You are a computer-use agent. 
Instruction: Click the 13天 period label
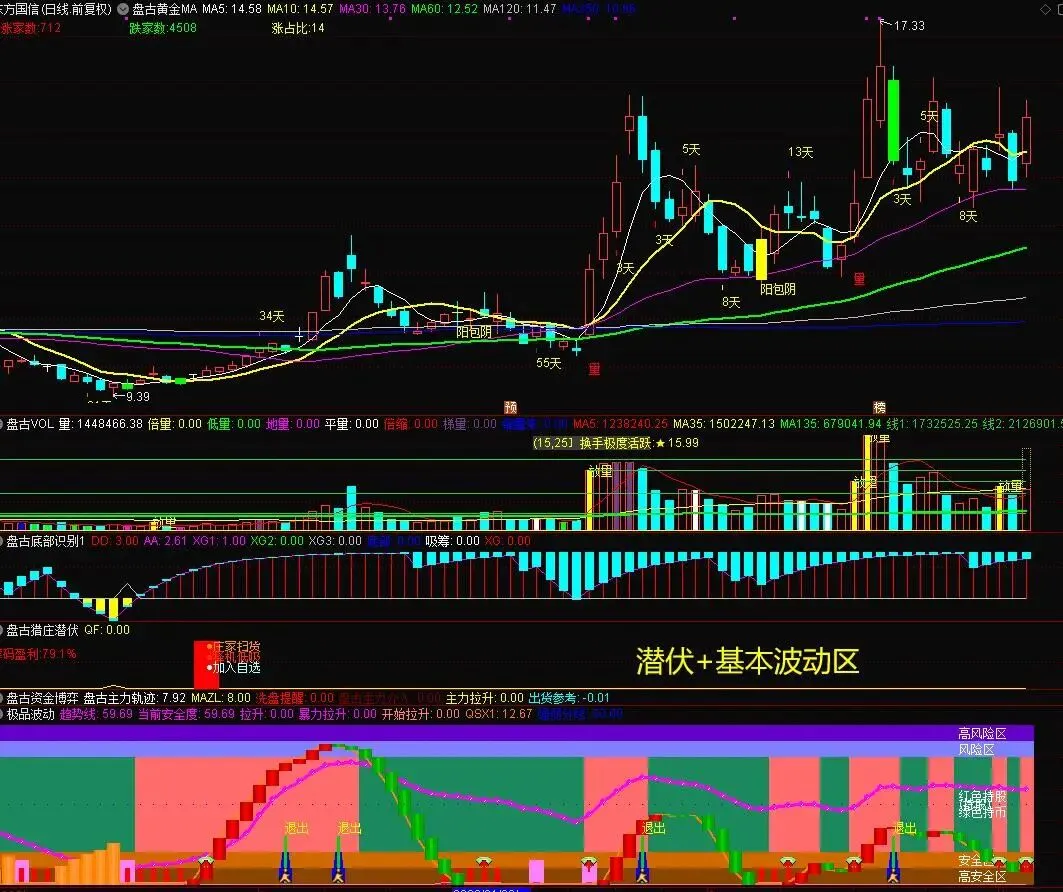(800, 152)
